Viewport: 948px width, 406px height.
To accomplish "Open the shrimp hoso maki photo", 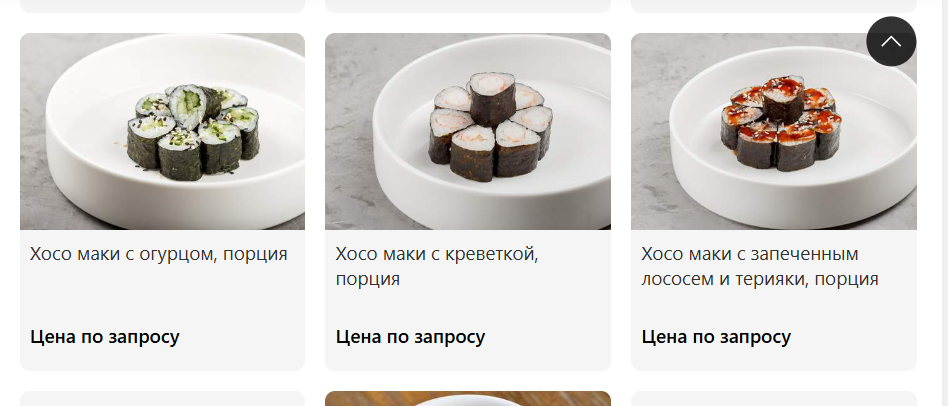I will click(468, 131).
